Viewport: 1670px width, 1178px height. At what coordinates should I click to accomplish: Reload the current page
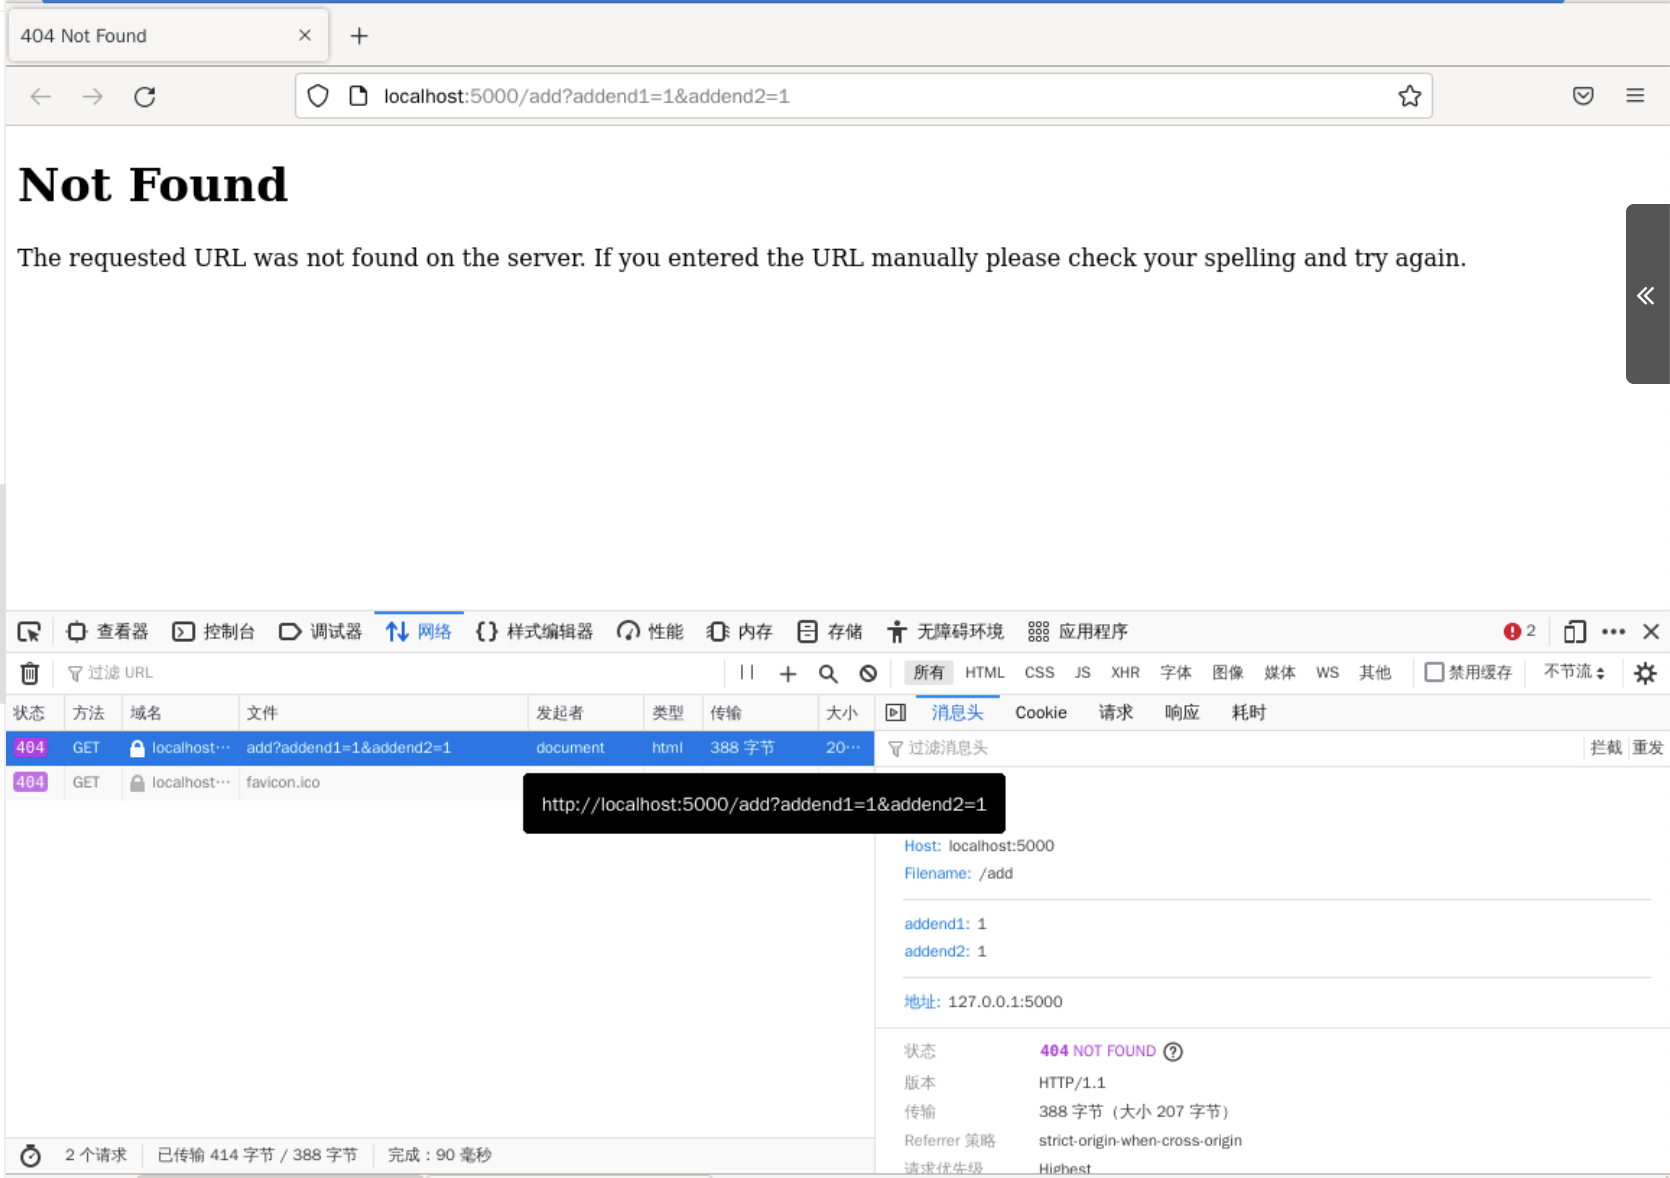145,96
